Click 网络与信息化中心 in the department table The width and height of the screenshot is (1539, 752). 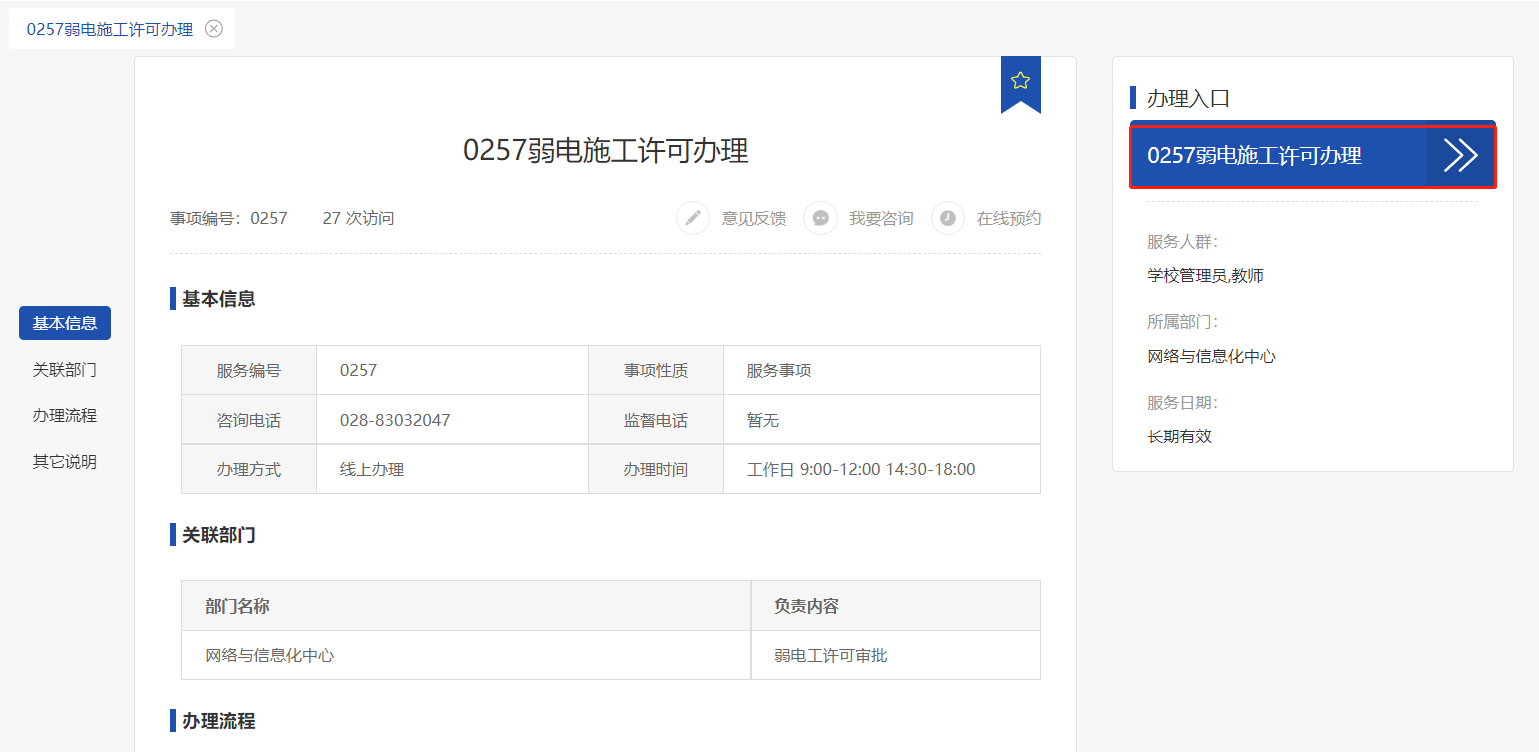[270, 656]
